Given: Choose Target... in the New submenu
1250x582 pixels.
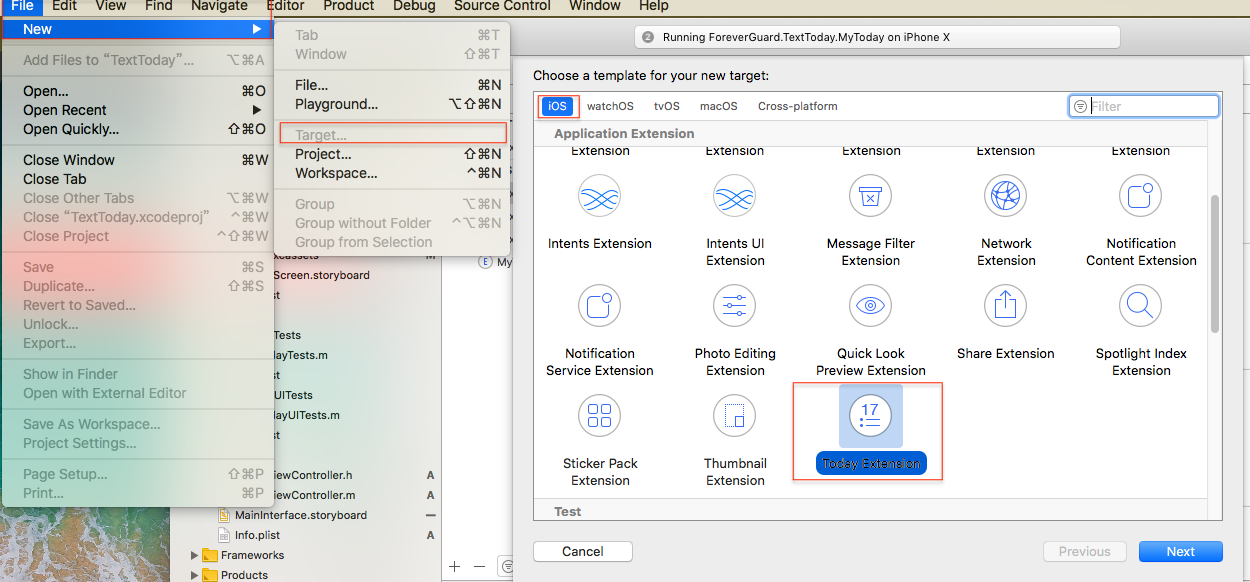Looking at the screenshot, I should pyautogui.click(x=392, y=134).
